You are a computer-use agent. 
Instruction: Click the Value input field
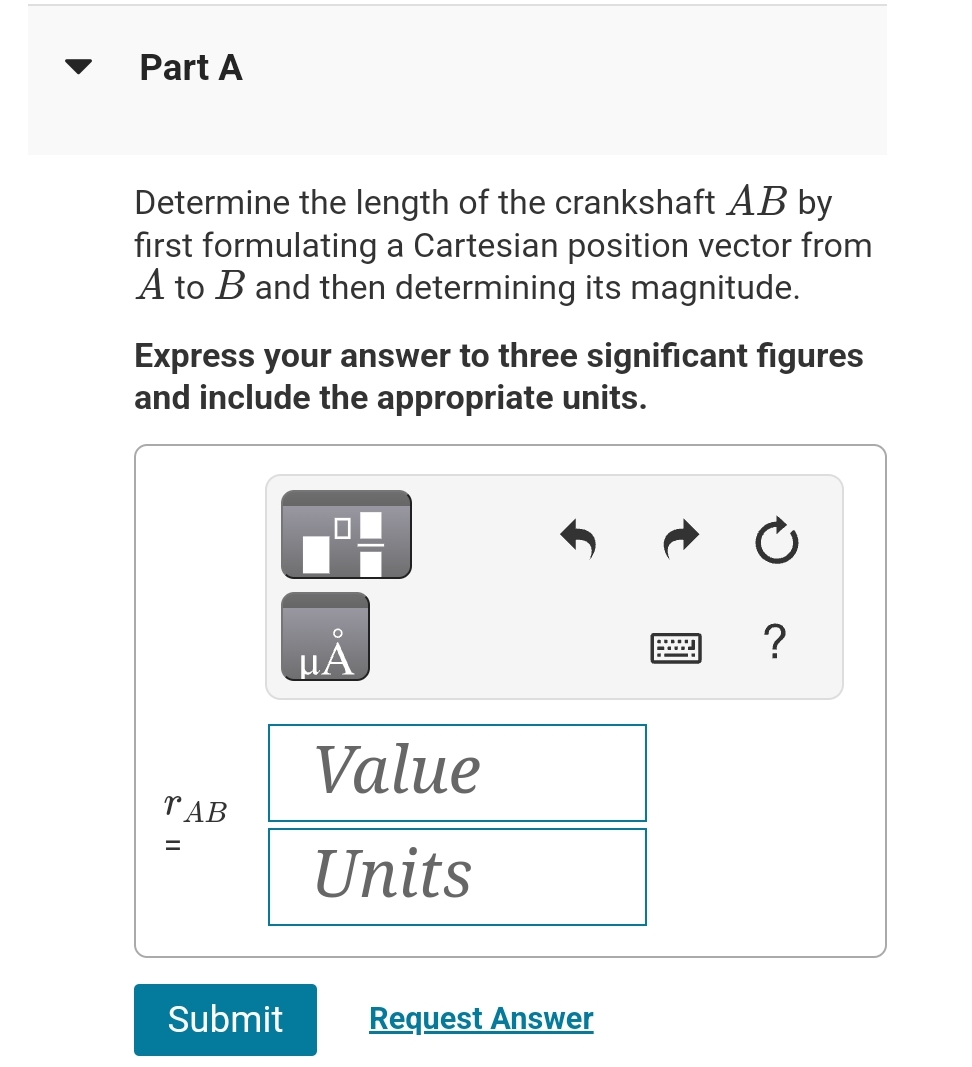[x=457, y=772]
